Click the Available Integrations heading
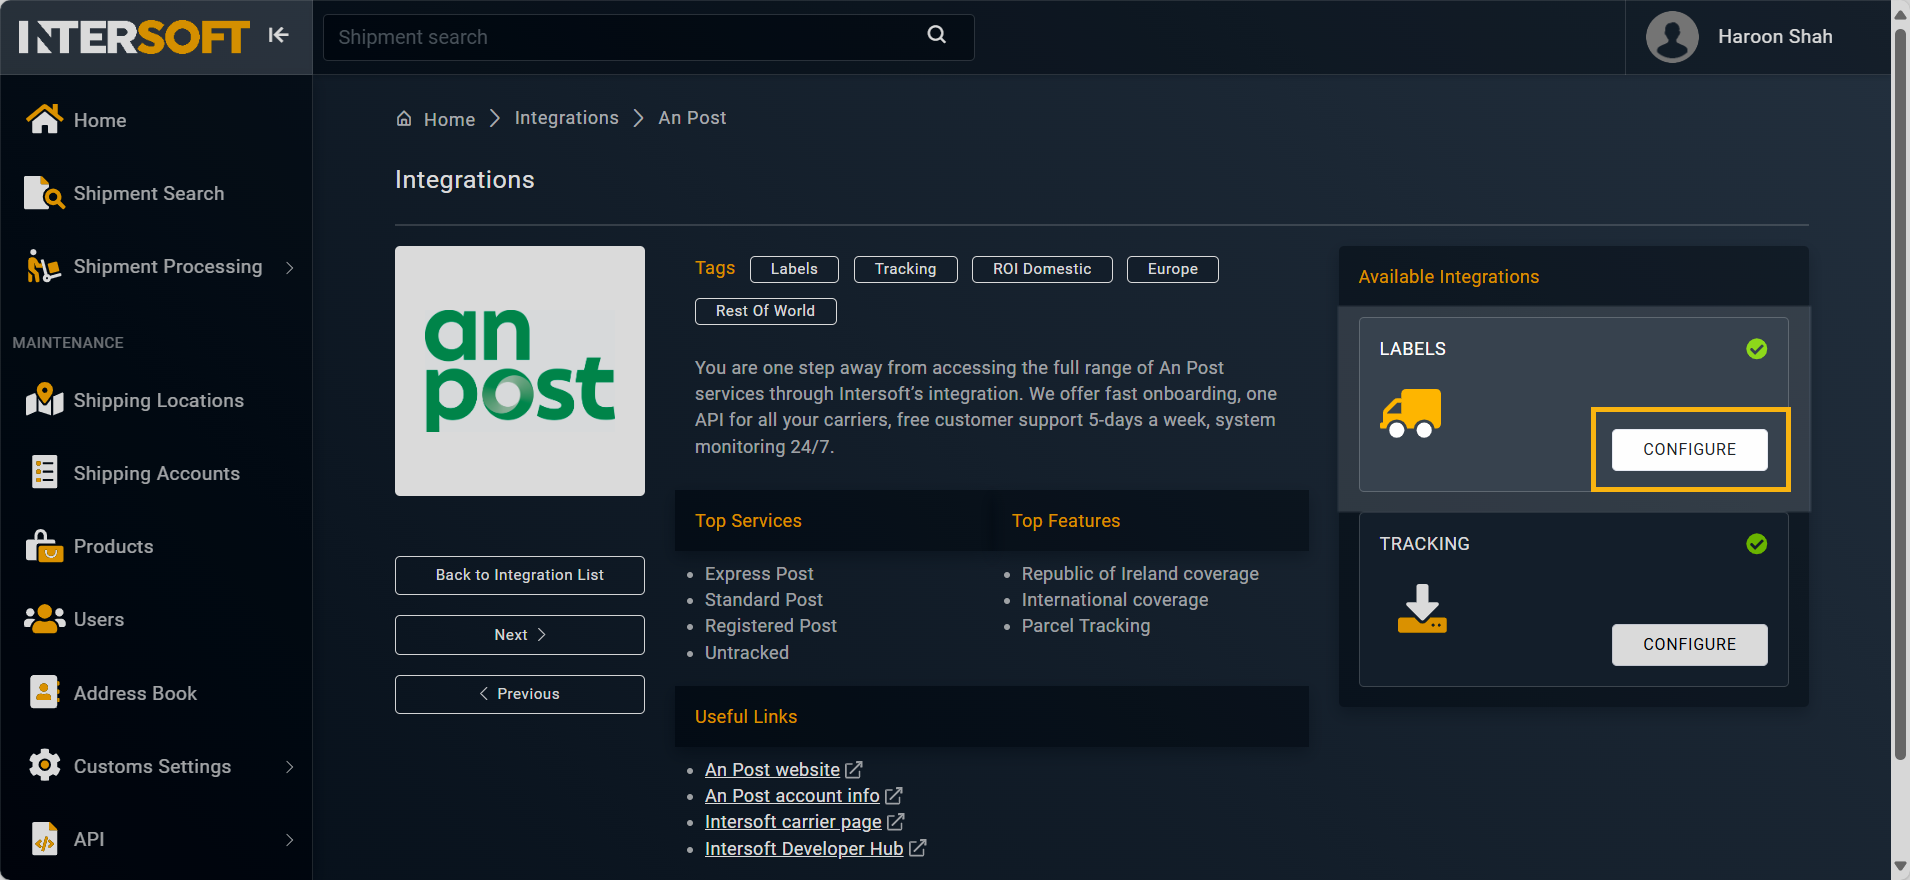This screenshot has height=880, width=1910. click(1448, 277)
